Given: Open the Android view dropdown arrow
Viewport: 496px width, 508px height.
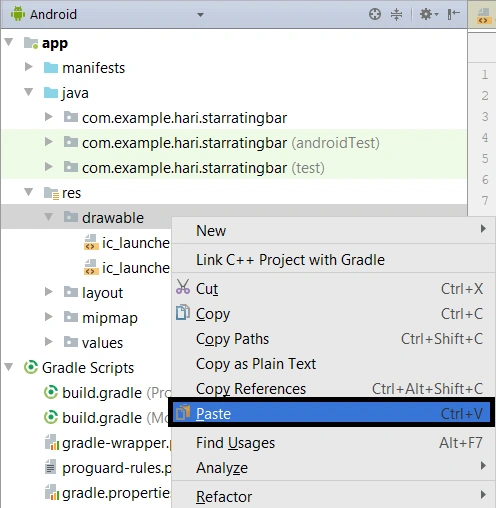Looking at the screenshot, I should click(200, 15).
